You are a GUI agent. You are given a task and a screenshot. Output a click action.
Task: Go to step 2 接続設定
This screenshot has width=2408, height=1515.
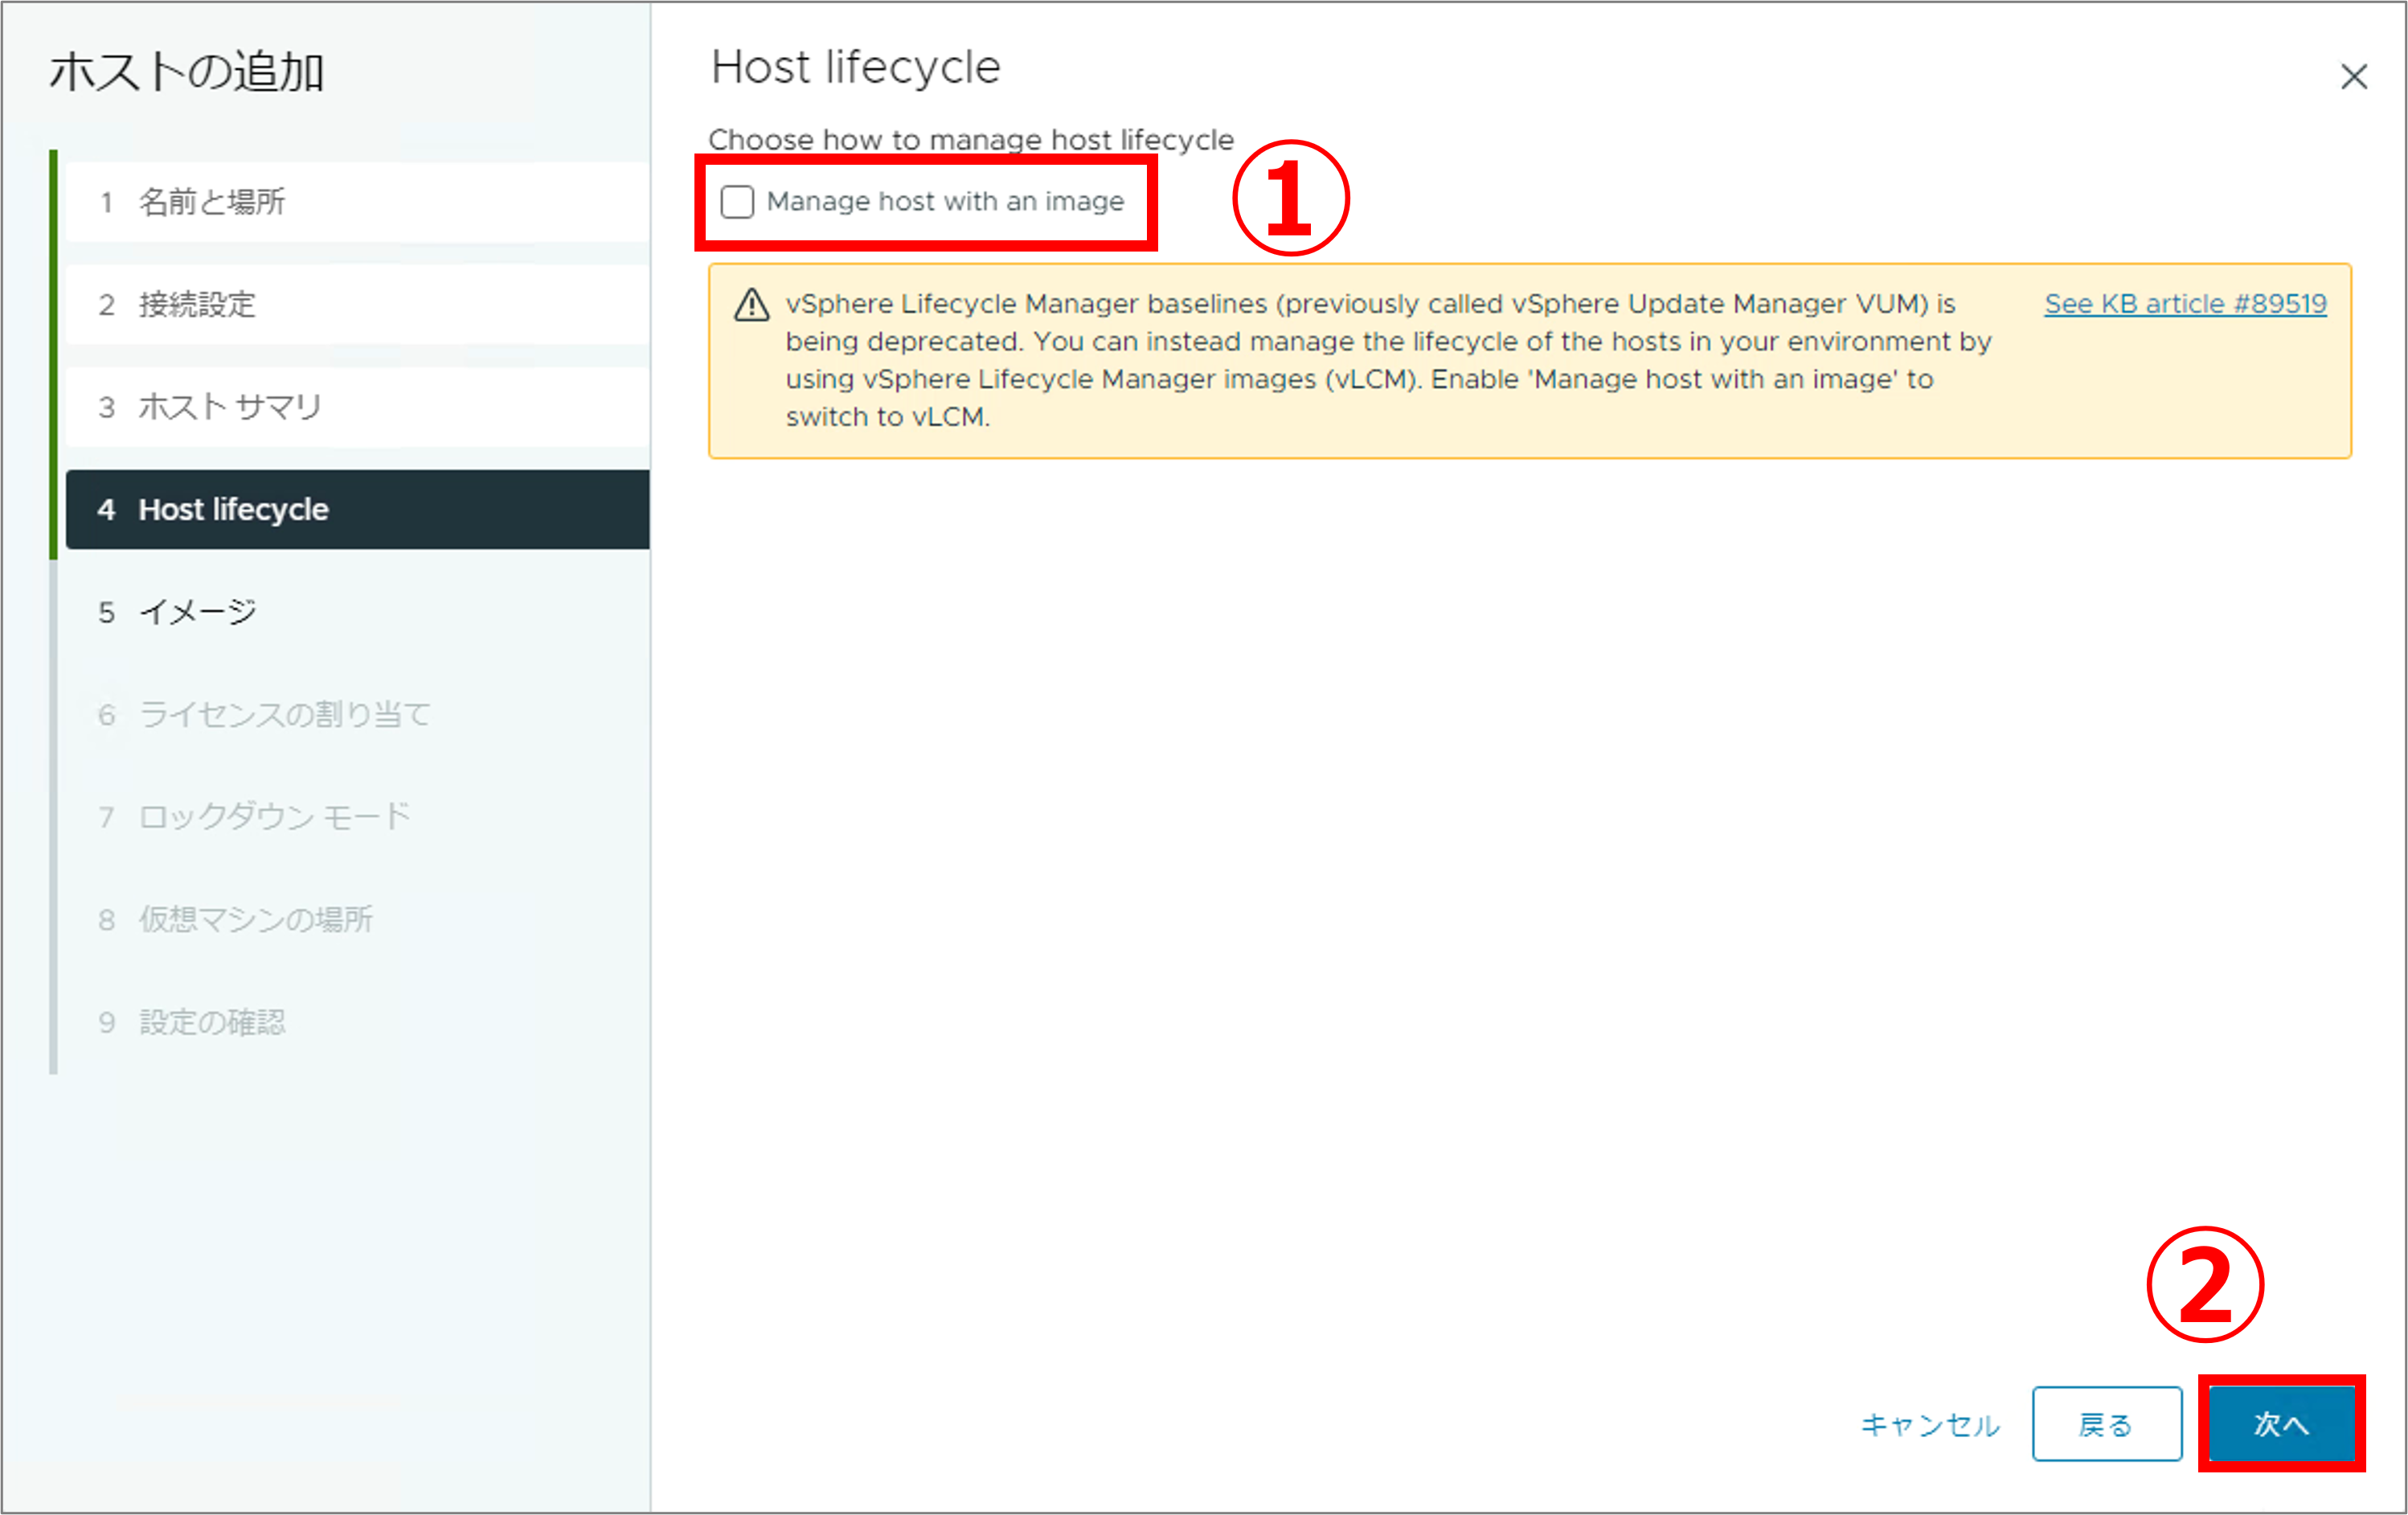(197, 304)
